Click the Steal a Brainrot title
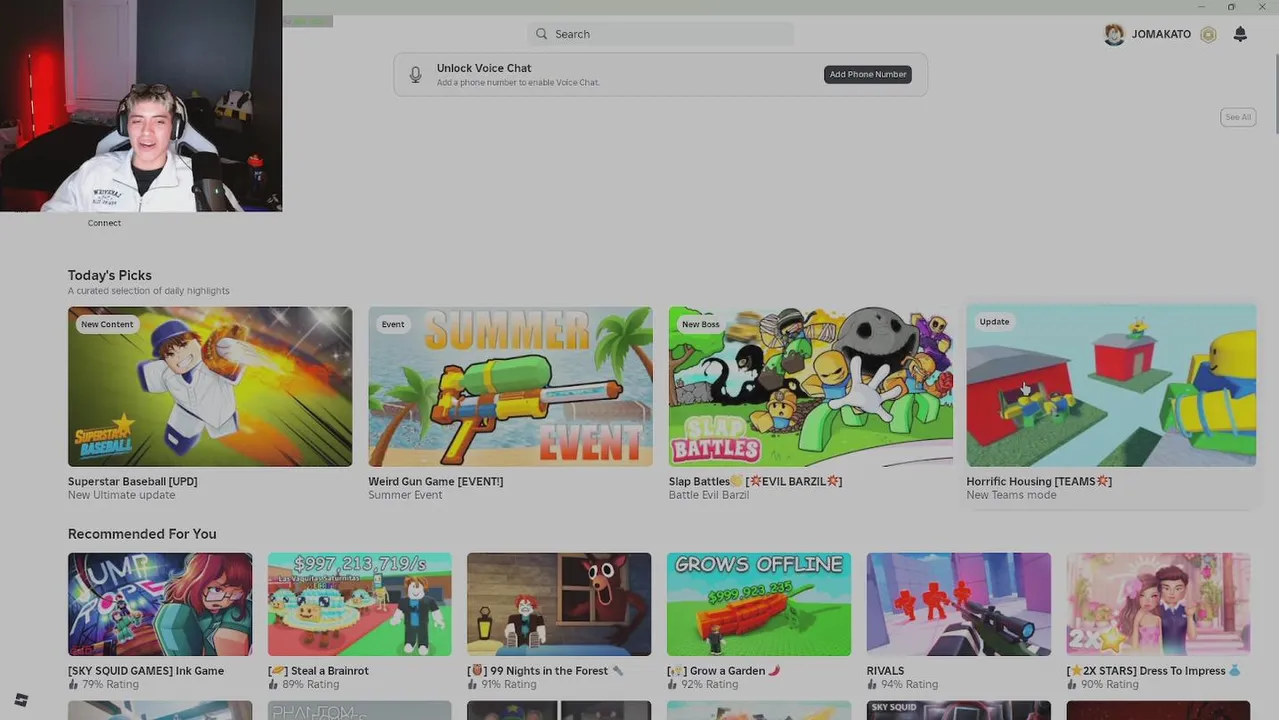1279x720 pixels. 319,671
